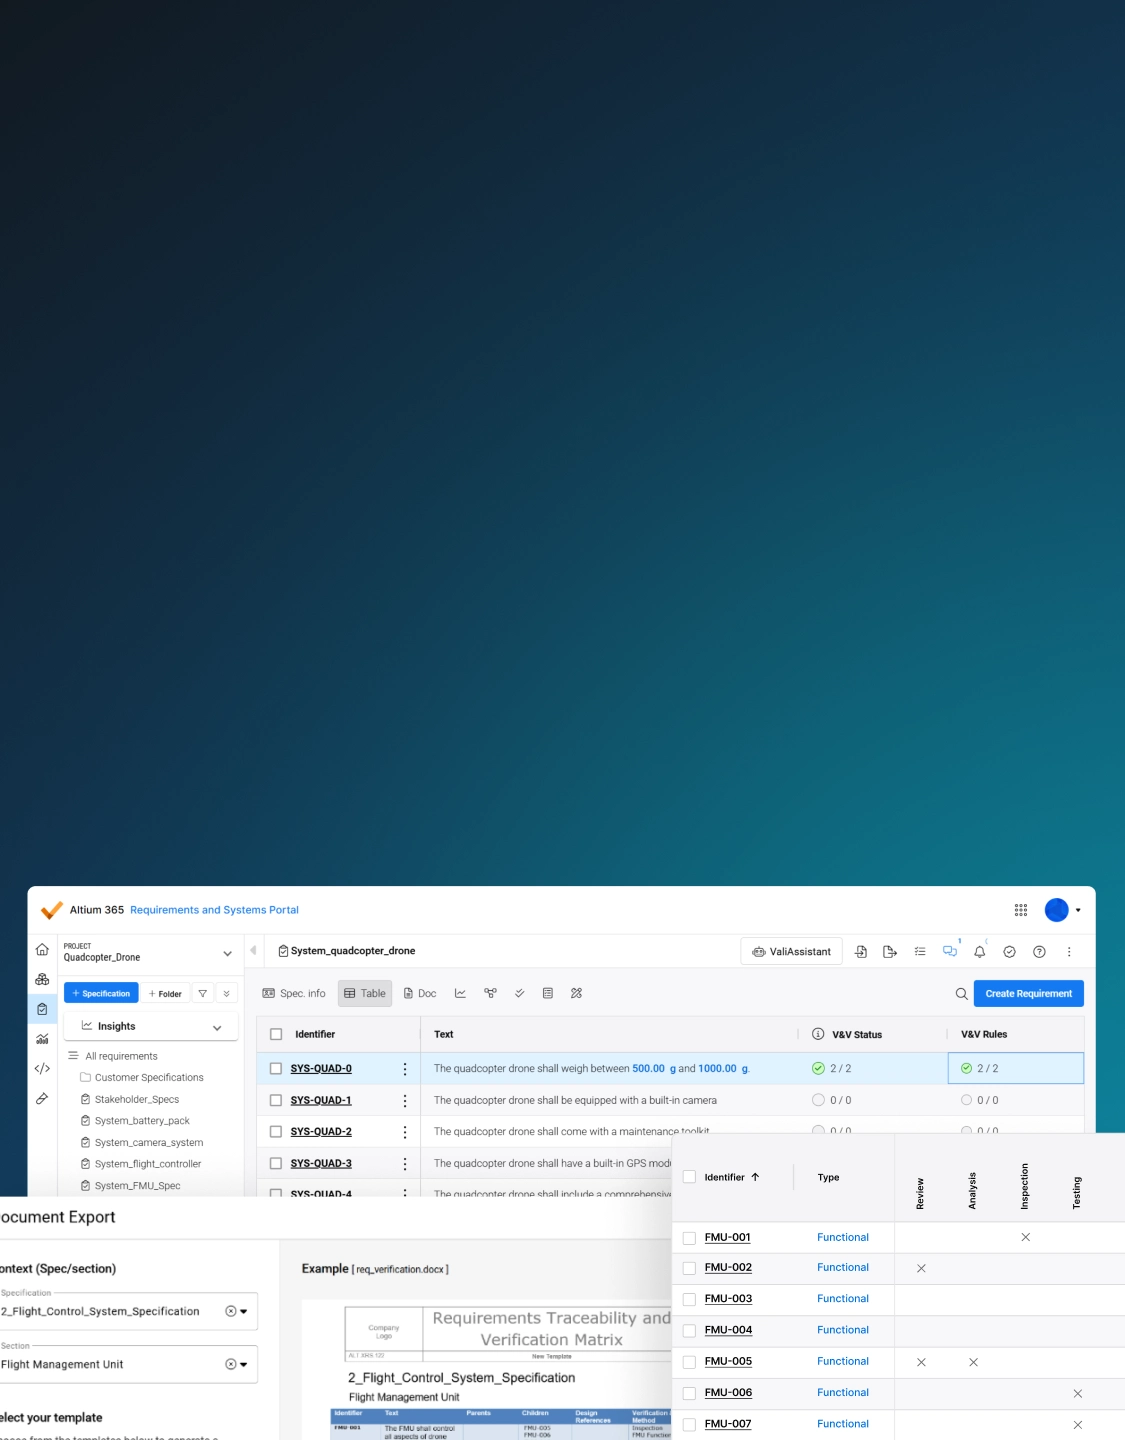Screen dimensions: 1125x1440
Task: Open the ValiAssistant panel
Action: coord(791,952)
